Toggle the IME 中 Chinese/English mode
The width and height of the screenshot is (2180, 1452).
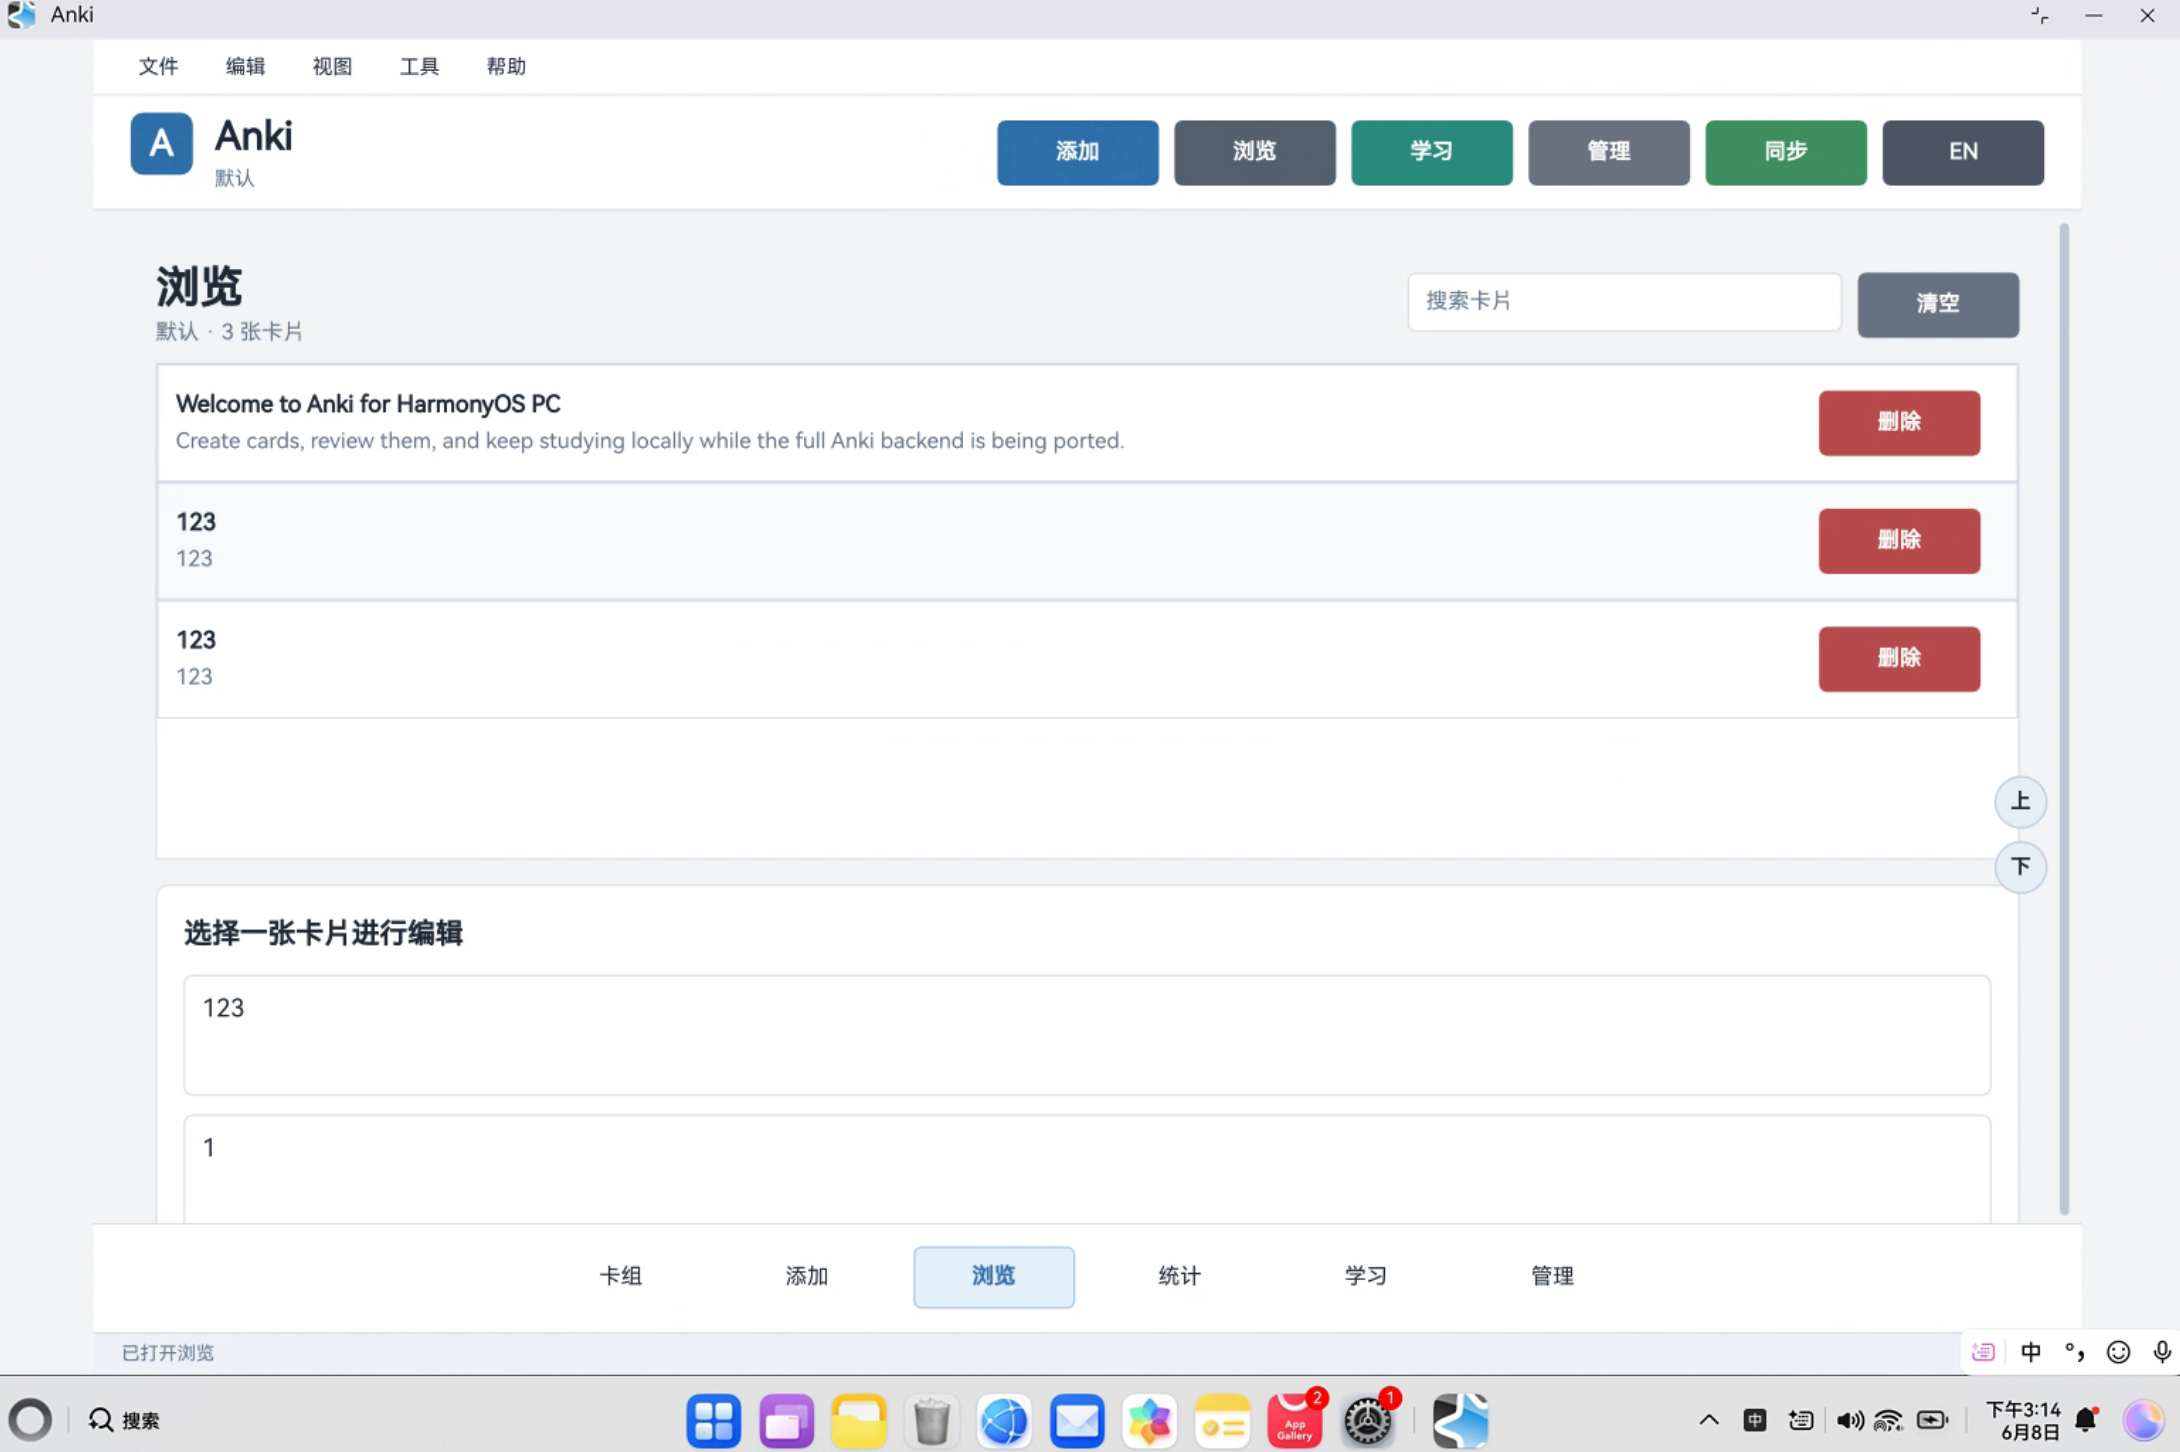pos(2030,1352)
